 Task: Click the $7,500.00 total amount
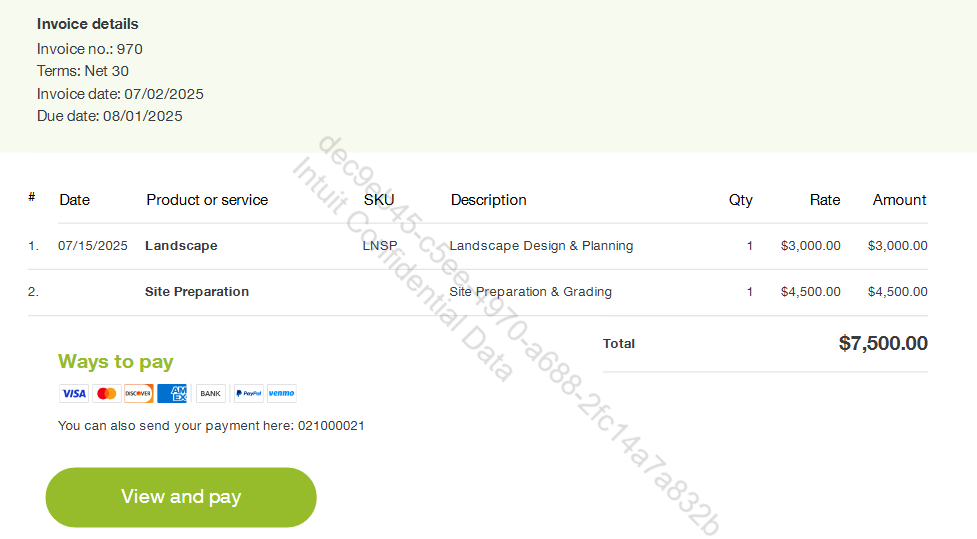883,343
